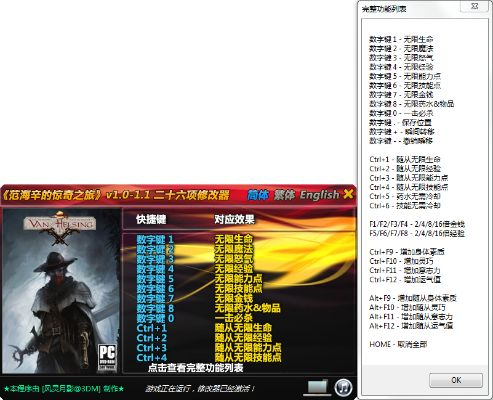Screen dimensions: 493x400
Task: Switch trainer language to 繁体
Action: (x=284, y=195)
